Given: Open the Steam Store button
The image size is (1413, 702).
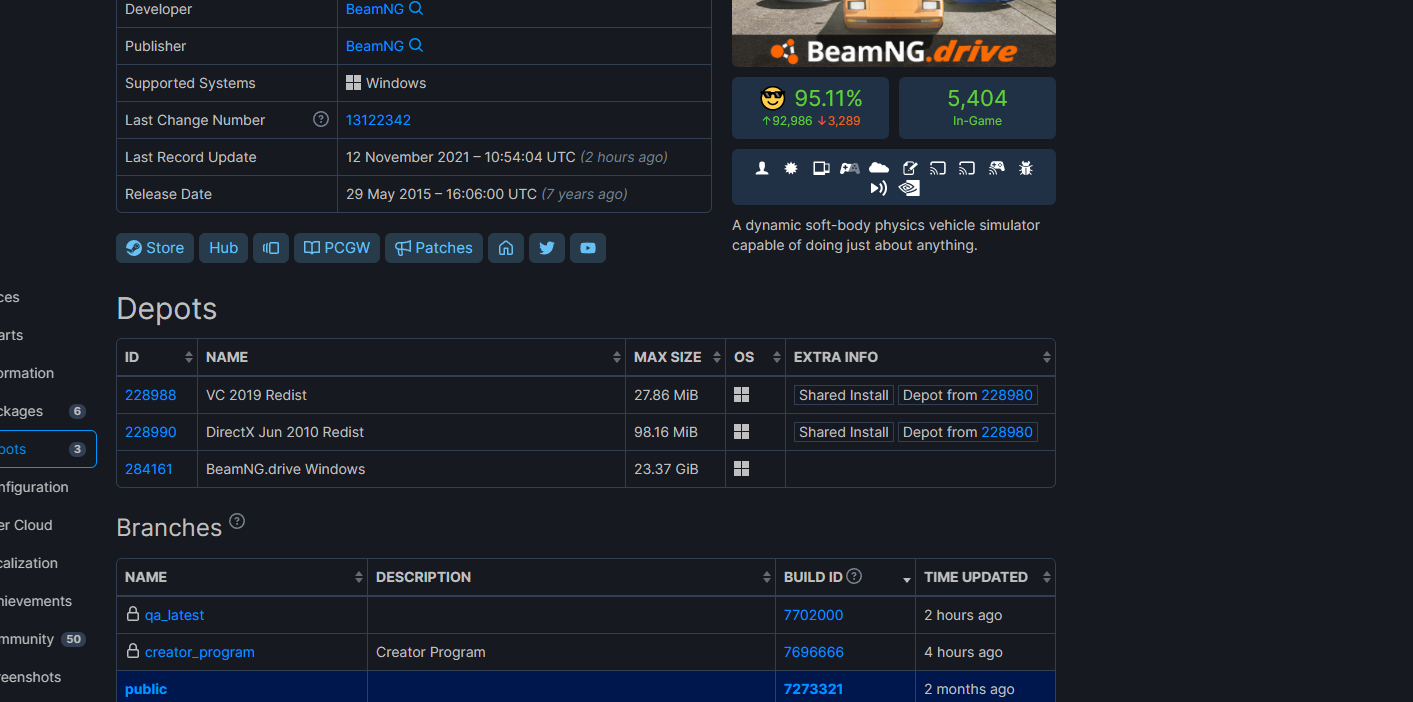Looking at the screenshot, I should point(155,248).
